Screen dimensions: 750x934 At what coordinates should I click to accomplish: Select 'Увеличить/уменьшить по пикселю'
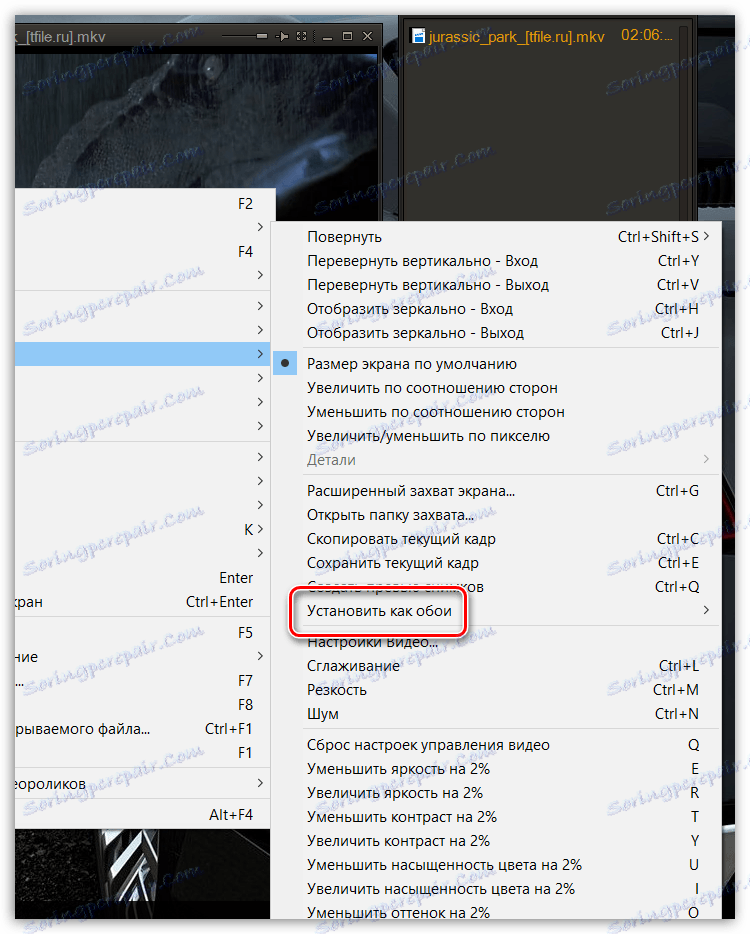tap(496, 436)
